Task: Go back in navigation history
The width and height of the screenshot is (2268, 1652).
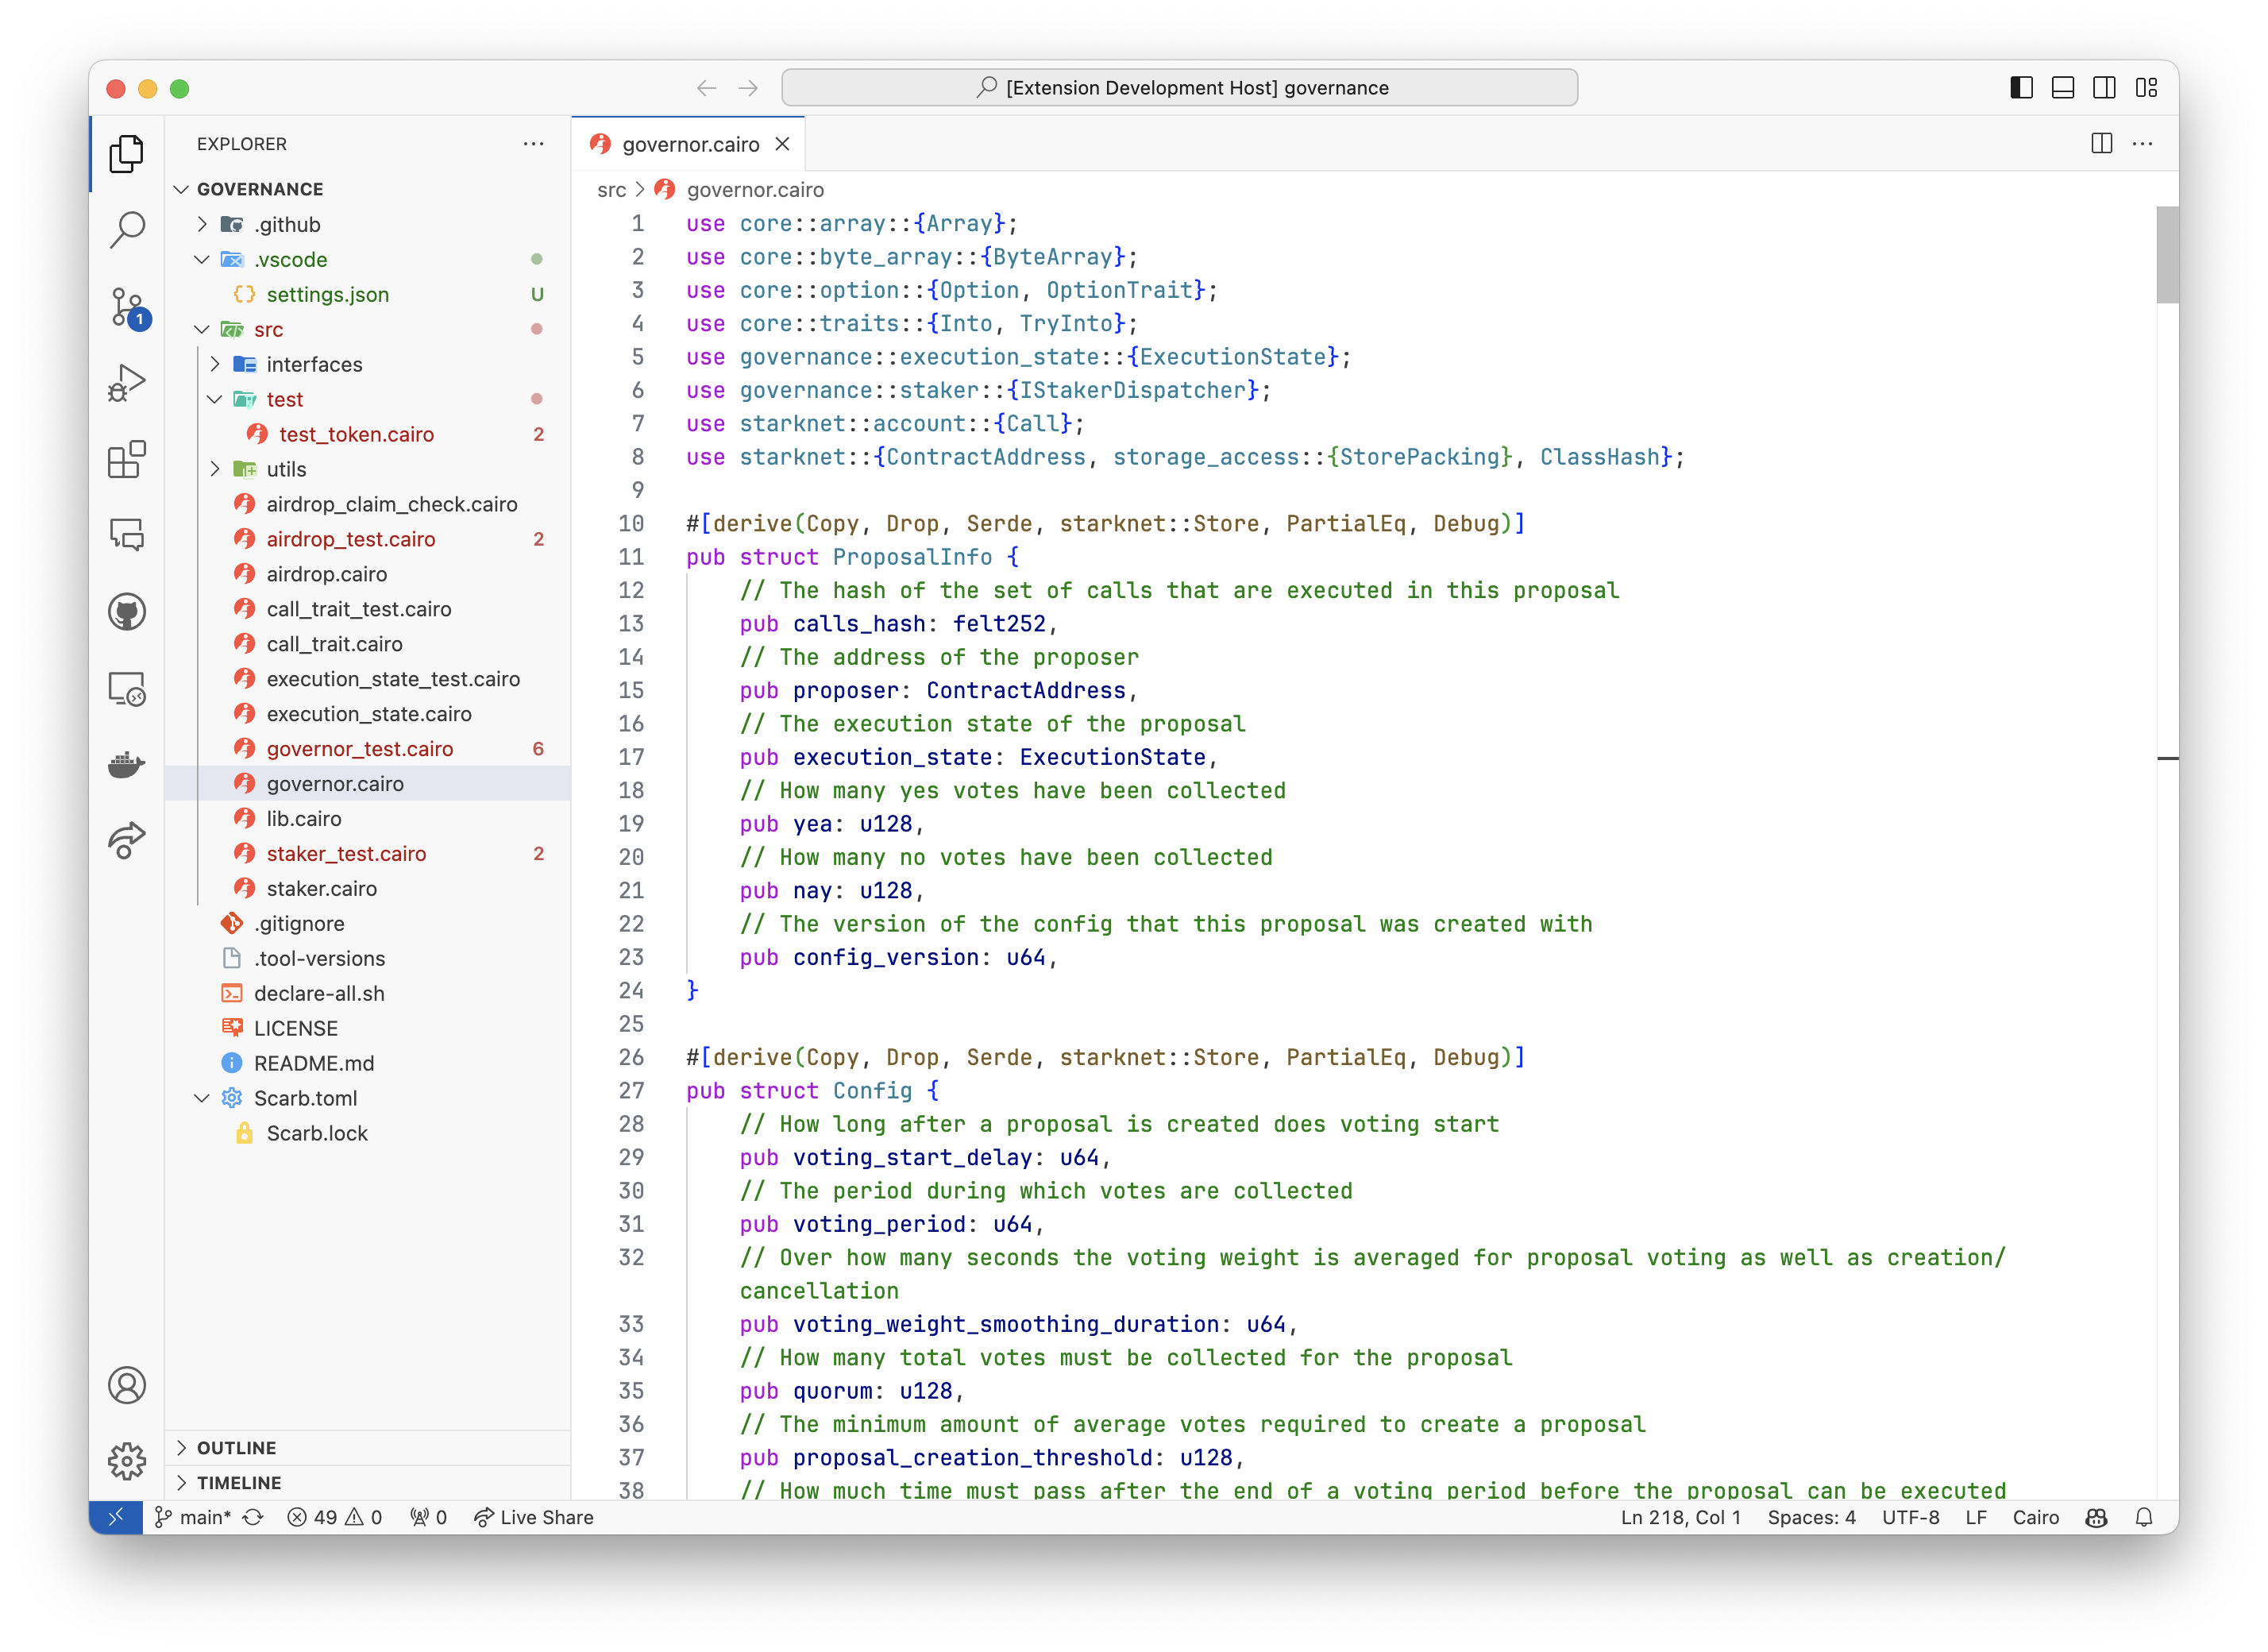Action: (706, 88)
